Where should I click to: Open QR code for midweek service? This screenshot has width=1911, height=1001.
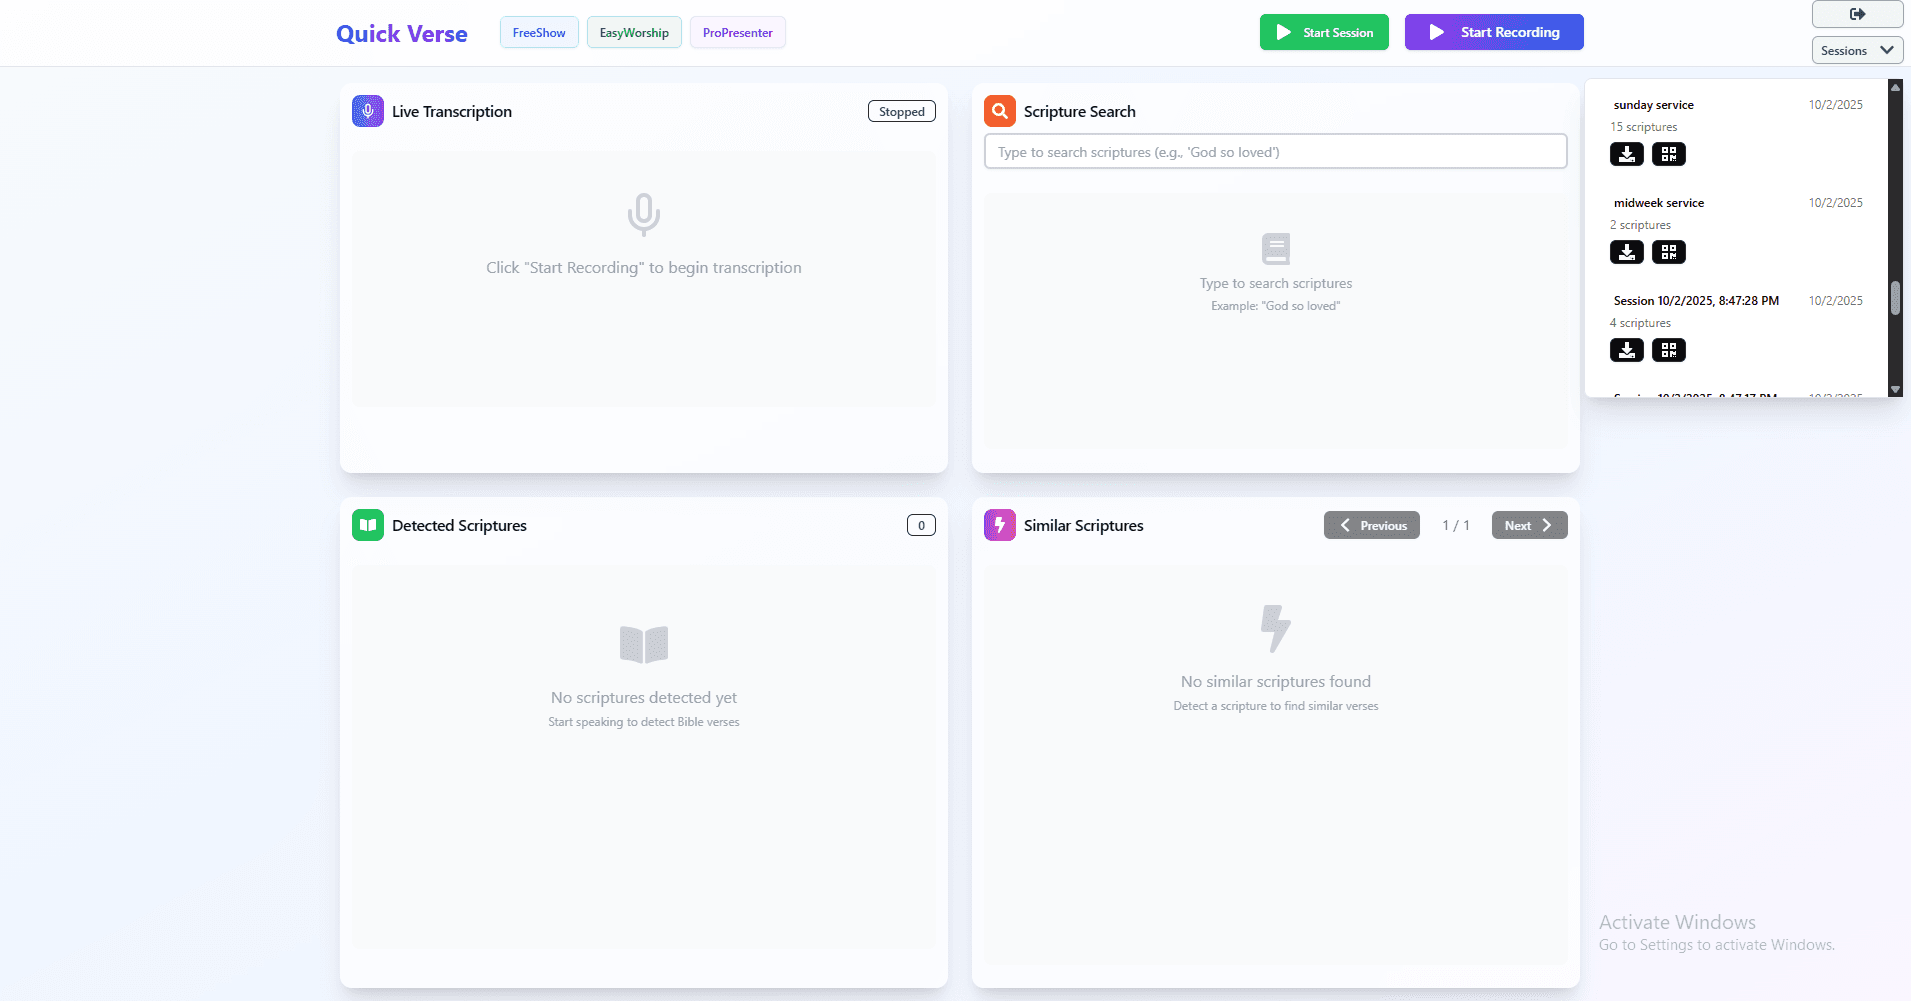[1668, 252]
